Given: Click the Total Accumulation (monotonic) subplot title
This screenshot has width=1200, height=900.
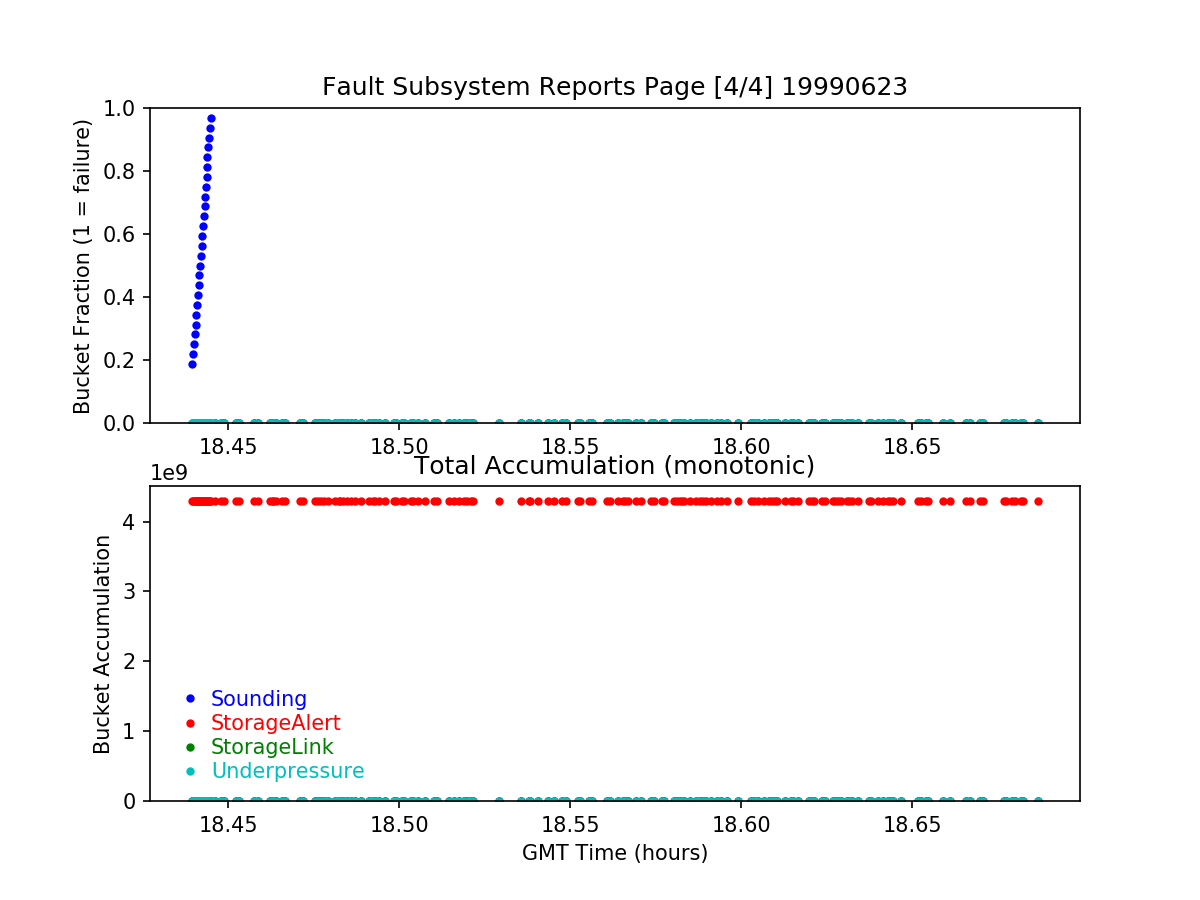Looking at the screenshot, I should click(x=614, y=466).
